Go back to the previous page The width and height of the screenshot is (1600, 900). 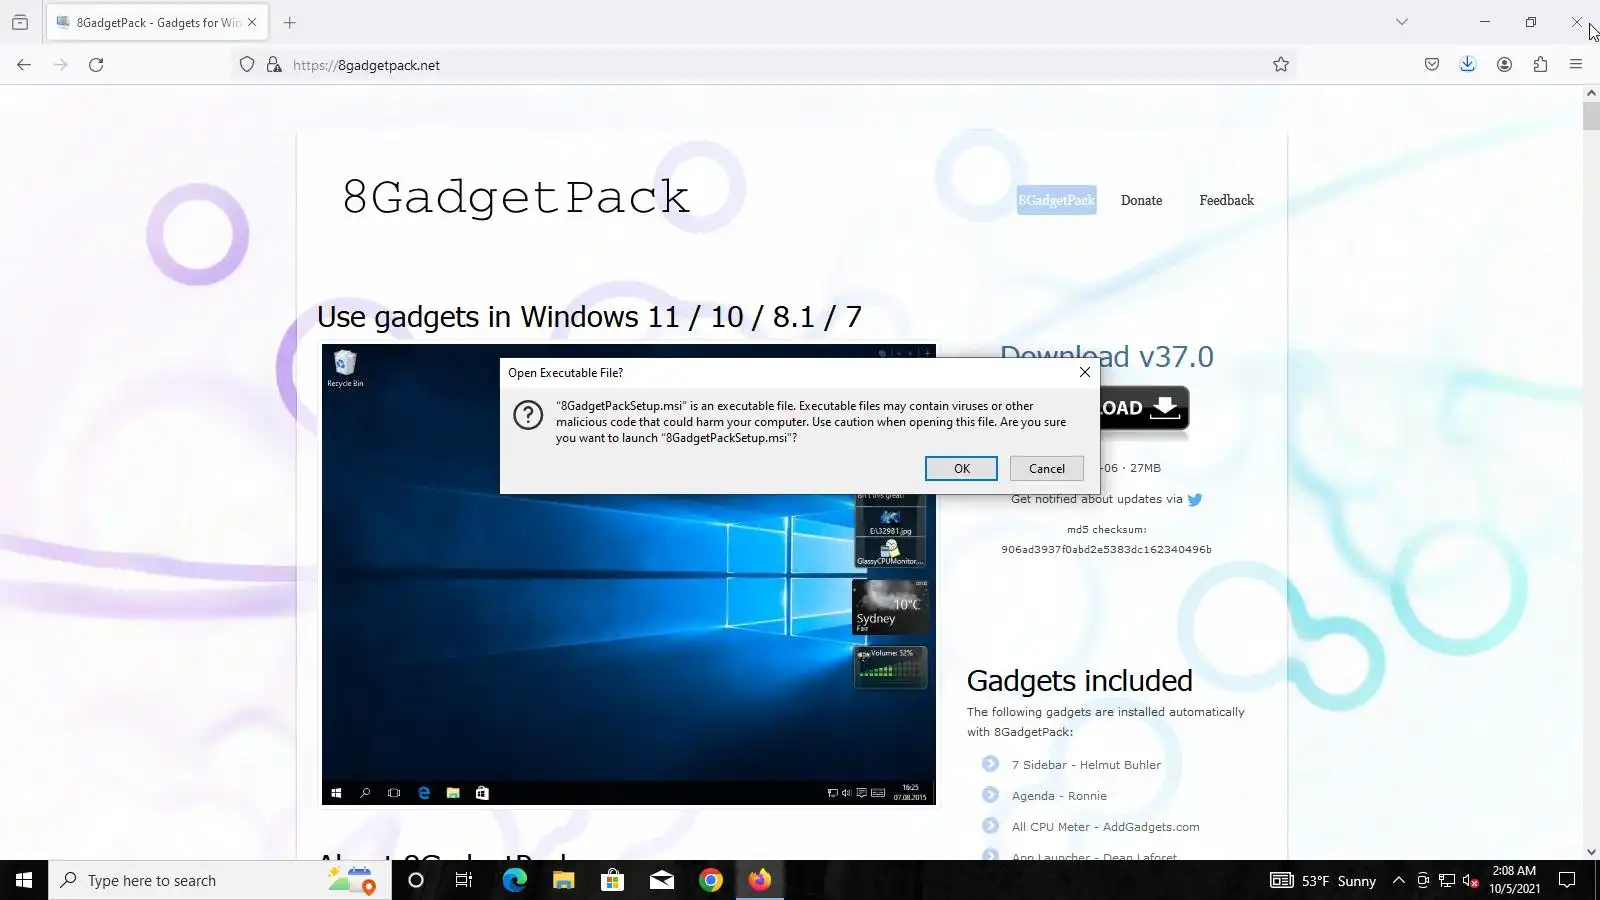coord(24,65)
